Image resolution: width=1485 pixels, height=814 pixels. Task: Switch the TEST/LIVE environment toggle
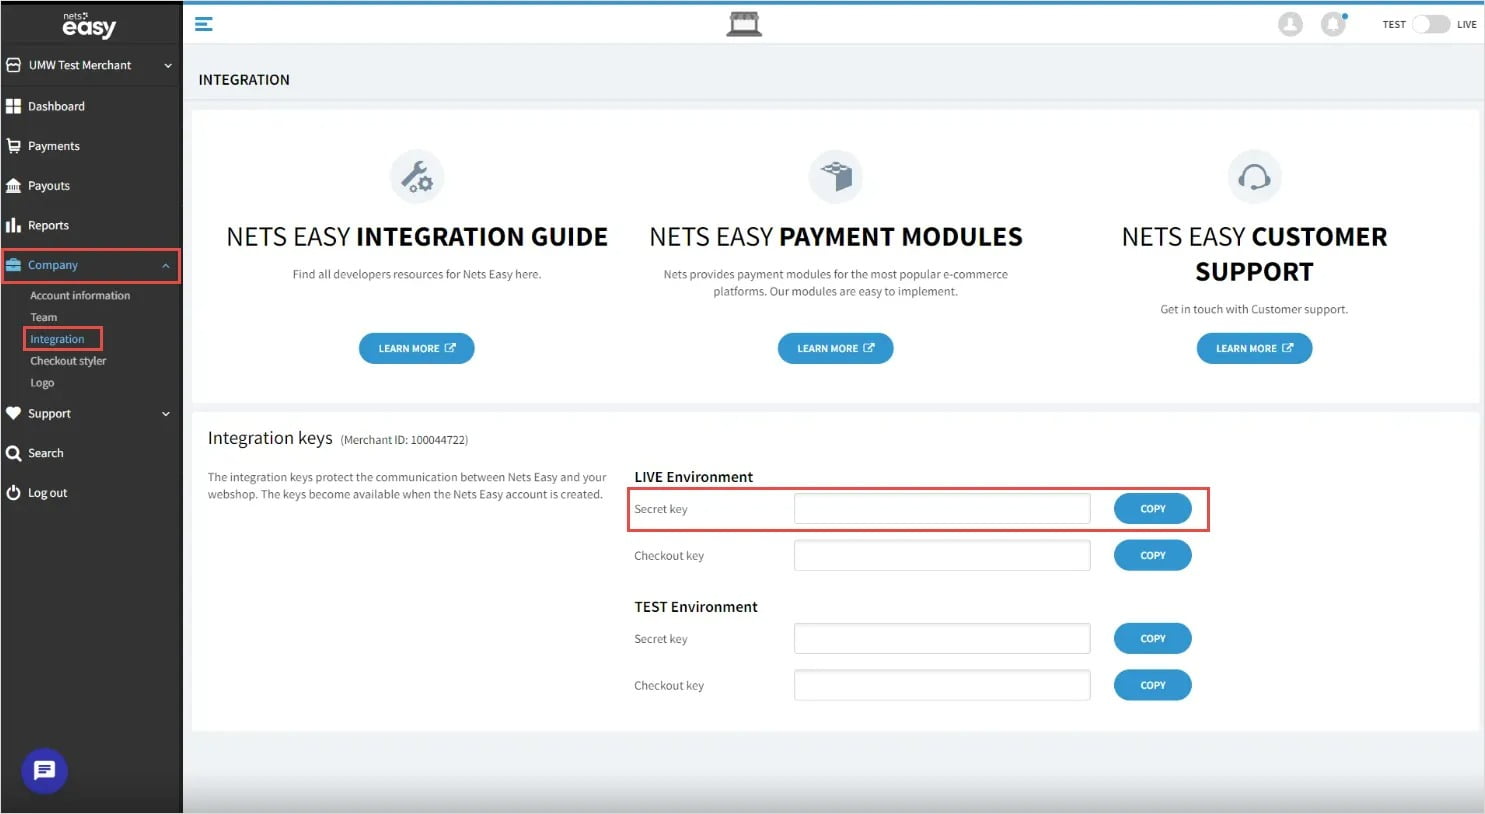(x=1431, y=24)
